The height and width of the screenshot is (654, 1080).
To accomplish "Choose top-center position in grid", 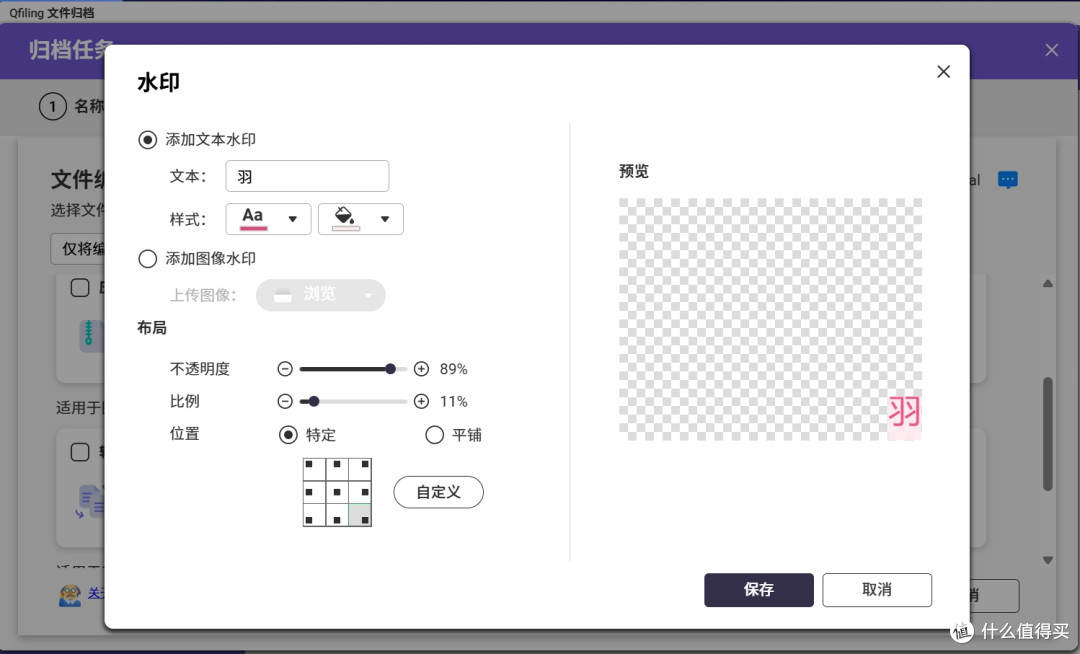I will (x=337, y=470).
